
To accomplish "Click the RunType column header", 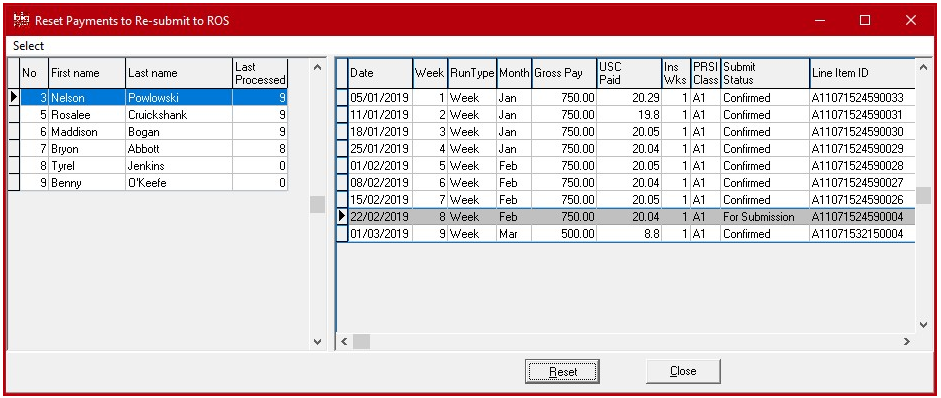I will pos(472,73).
